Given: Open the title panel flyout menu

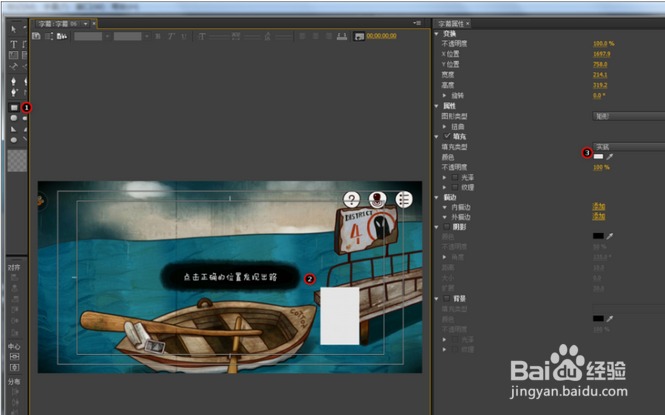Looking at the screenshot, I should (x=417, y=23).
